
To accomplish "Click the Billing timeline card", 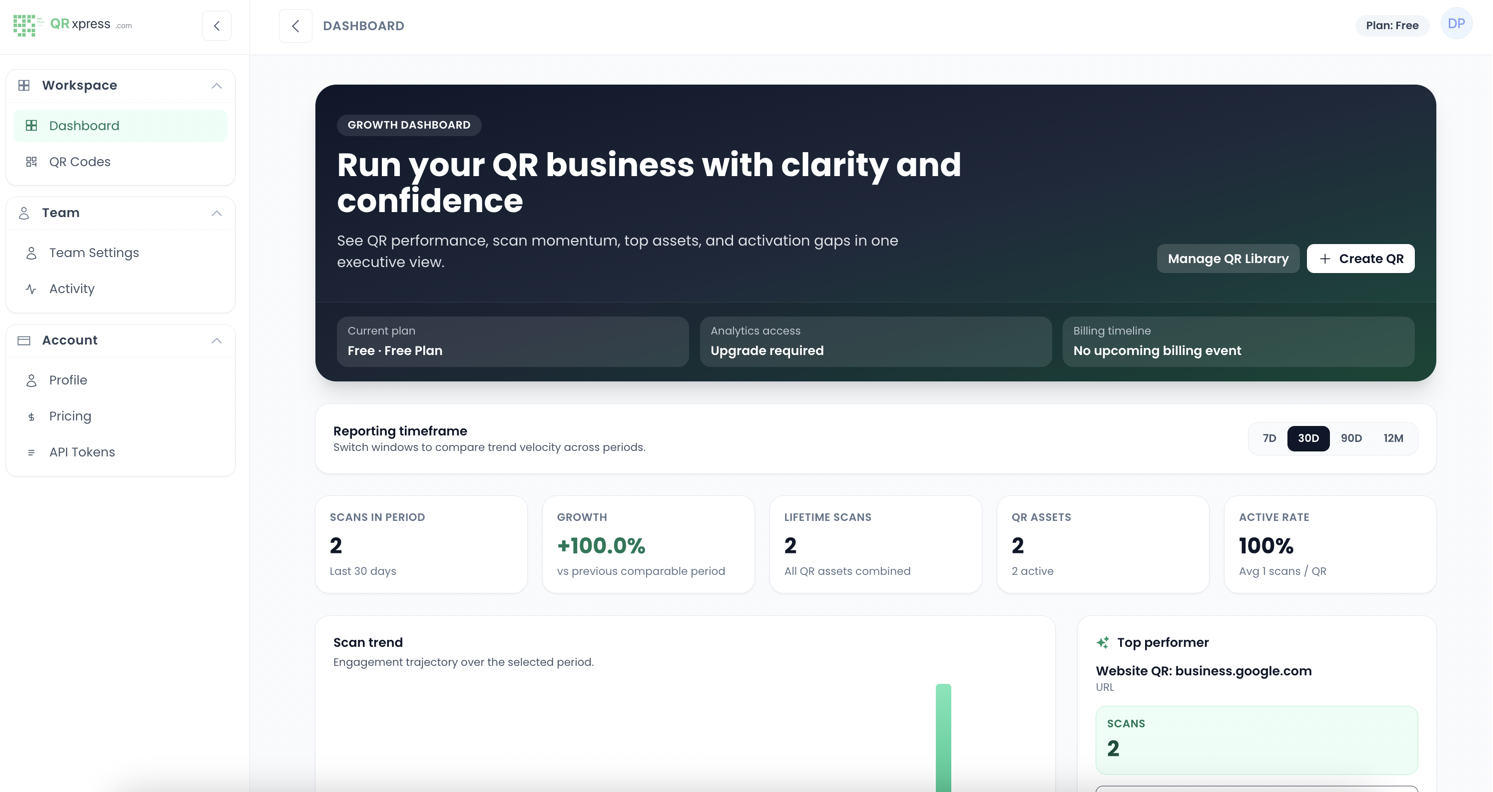I will coord(1238,342).
